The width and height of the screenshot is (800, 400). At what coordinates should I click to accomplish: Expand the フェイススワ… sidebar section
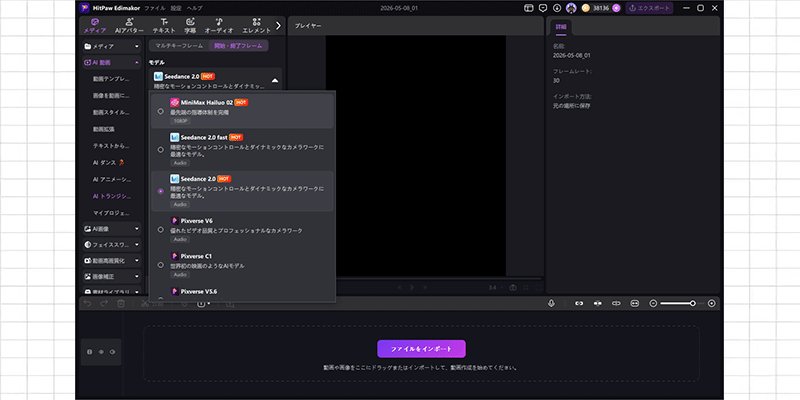112,245
